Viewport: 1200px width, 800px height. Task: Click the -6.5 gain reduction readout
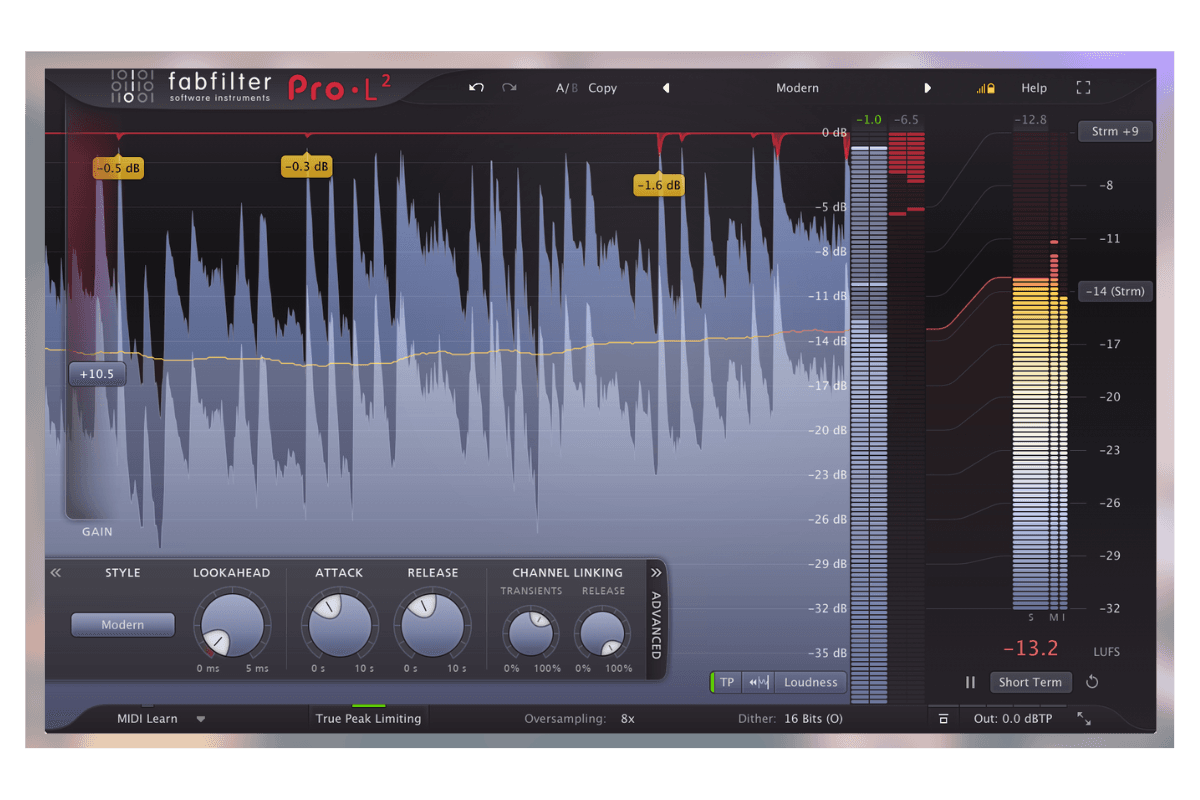906,120
